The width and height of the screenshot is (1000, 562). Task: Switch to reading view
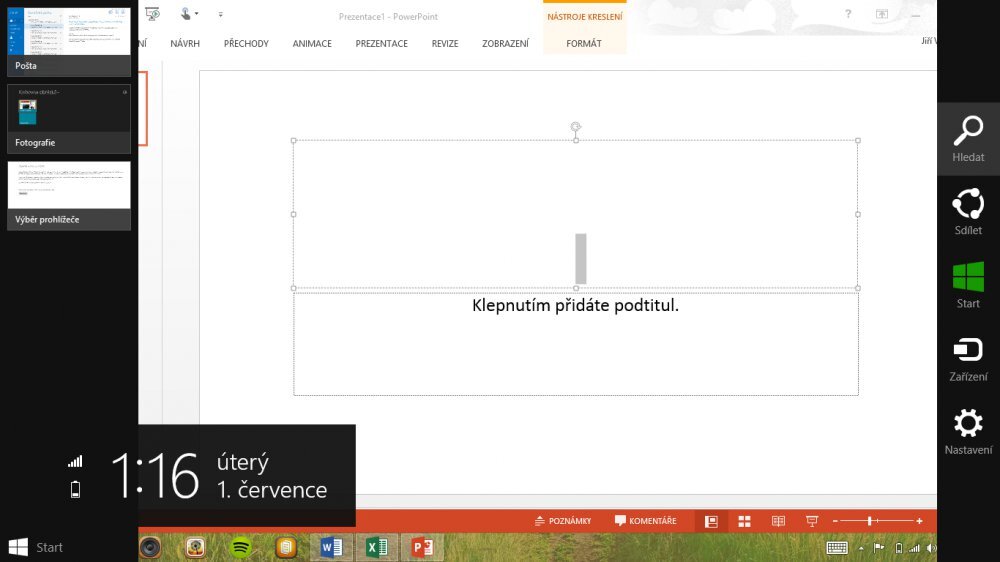click(778, 521)
